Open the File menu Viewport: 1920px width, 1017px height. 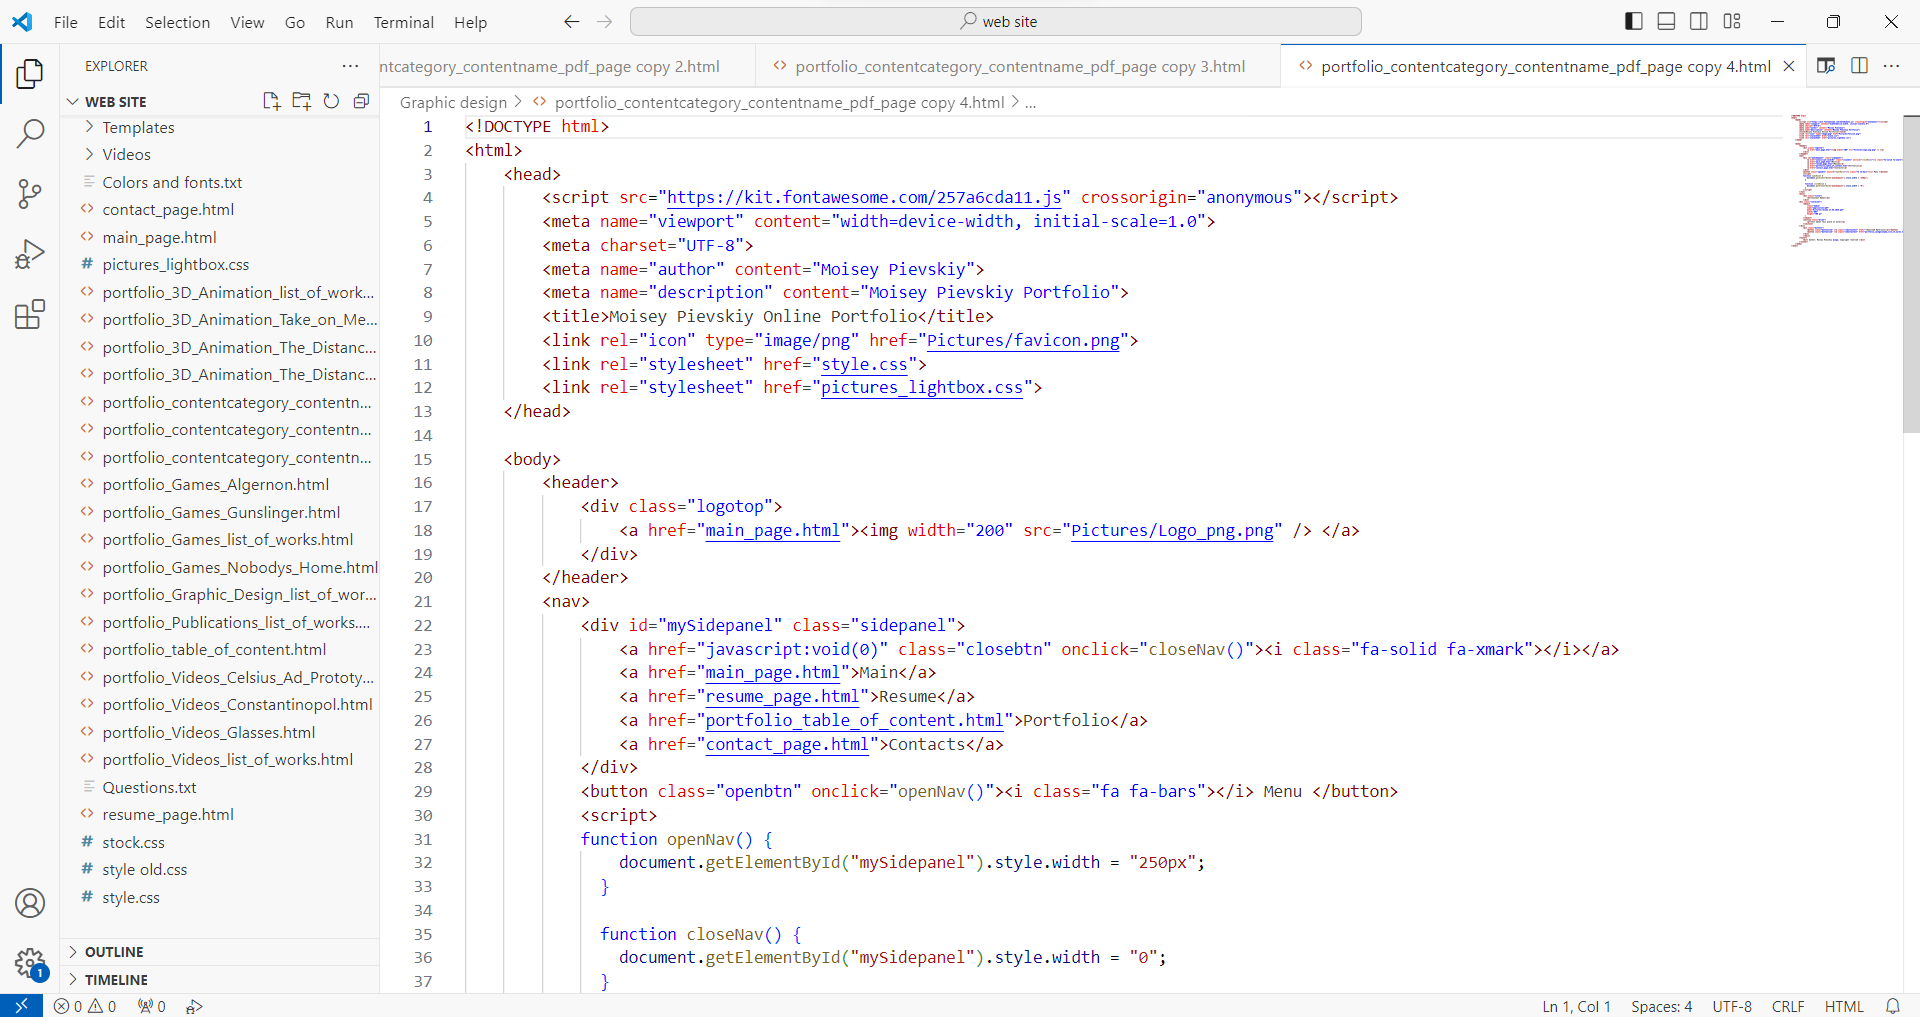click(x=66, y=22)
